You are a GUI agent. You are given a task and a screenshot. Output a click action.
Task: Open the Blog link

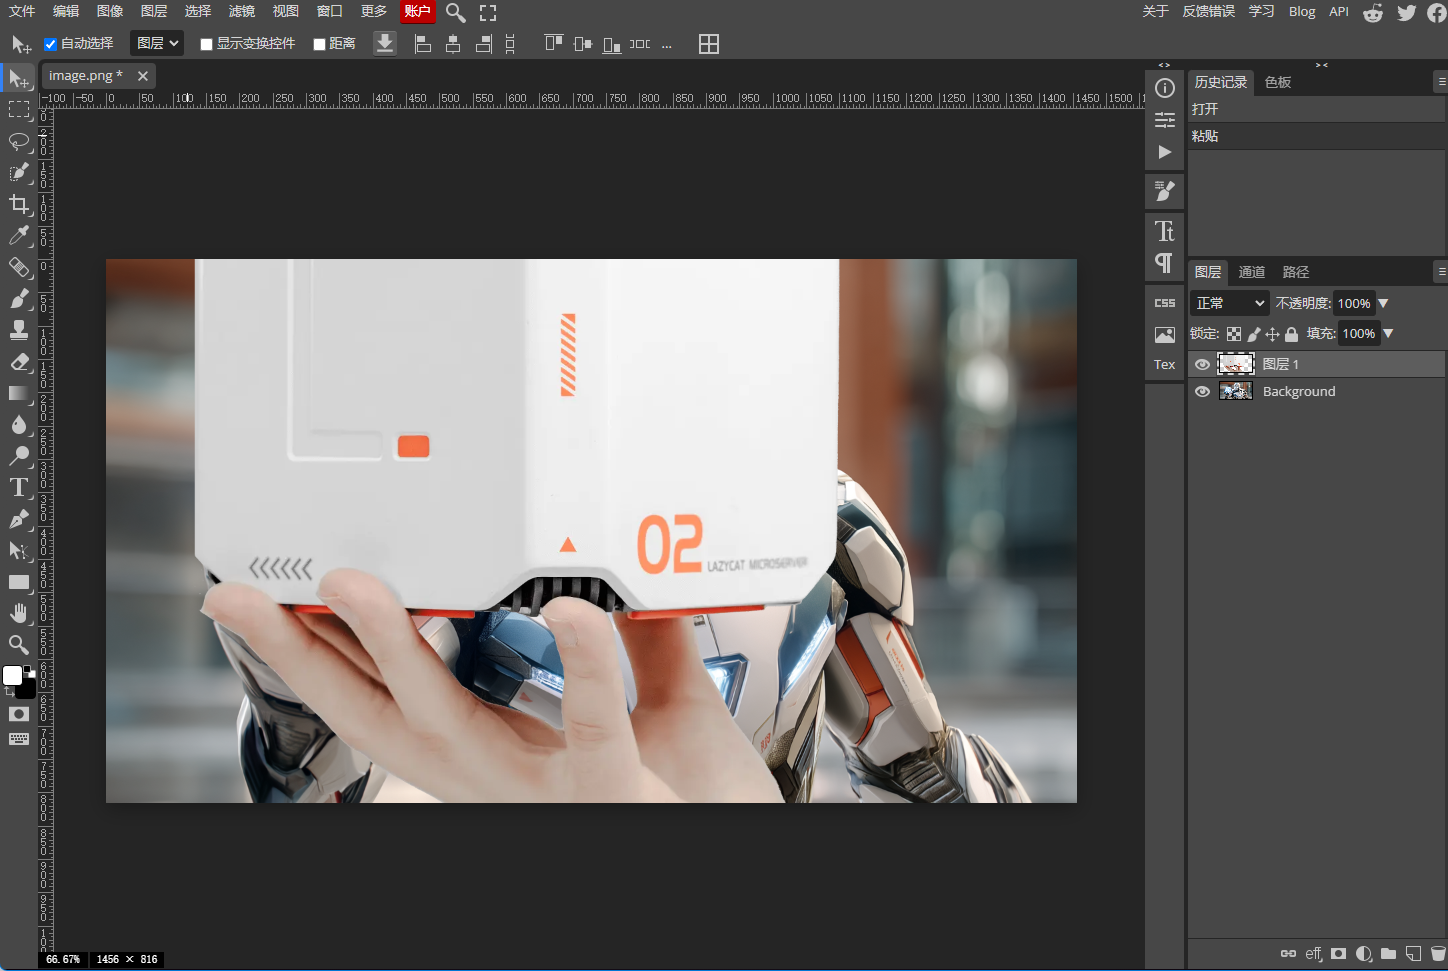(1302, 11)
